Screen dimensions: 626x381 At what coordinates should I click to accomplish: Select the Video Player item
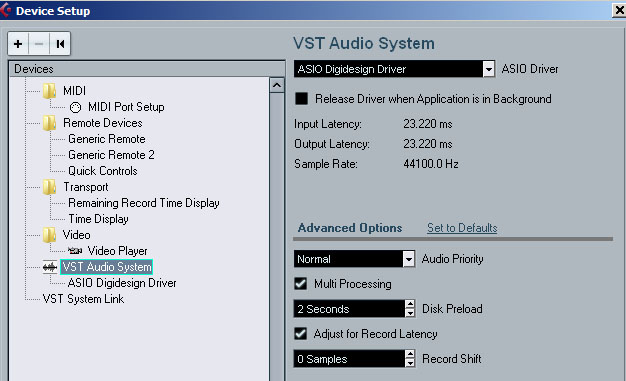pos(117,251)
